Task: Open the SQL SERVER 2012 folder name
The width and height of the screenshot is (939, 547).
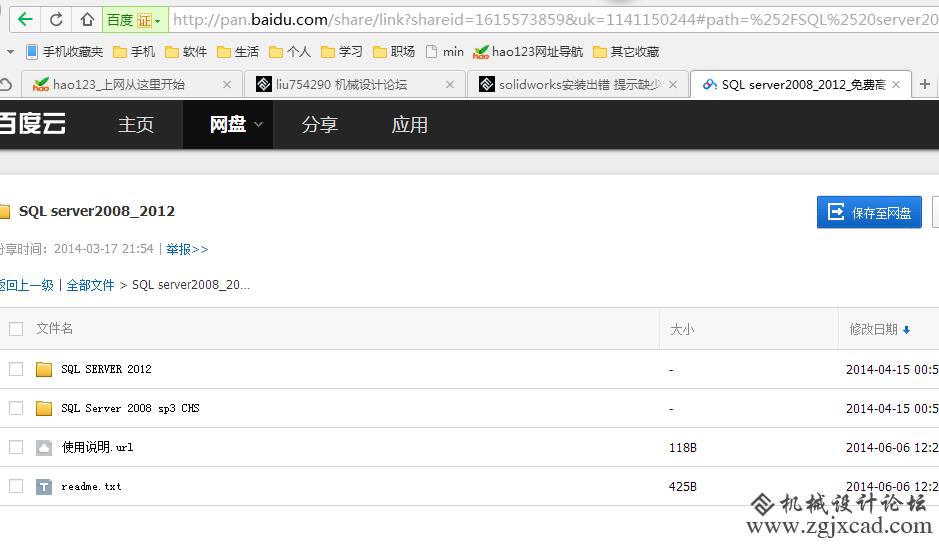Action: click(107, 369)
